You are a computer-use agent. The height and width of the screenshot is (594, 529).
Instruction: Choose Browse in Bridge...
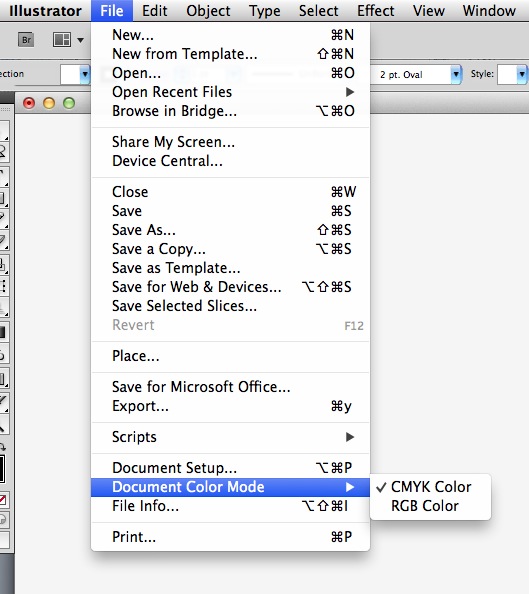230,111
